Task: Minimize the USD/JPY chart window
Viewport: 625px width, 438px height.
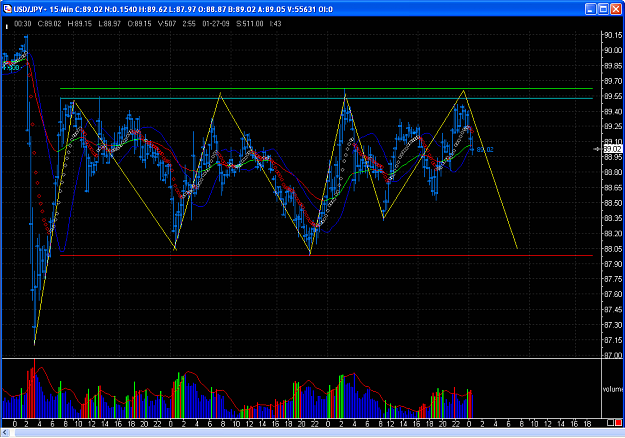Action: coord(591,9)
